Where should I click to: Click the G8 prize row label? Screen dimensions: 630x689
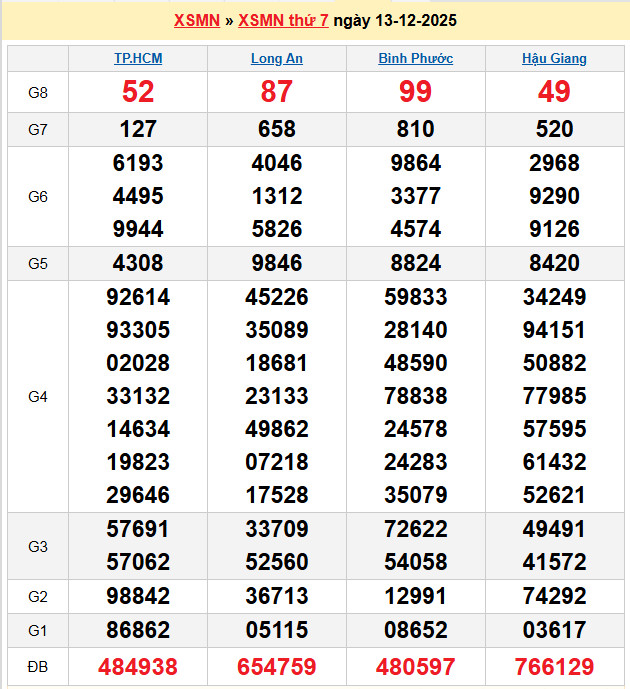[38, 92]
